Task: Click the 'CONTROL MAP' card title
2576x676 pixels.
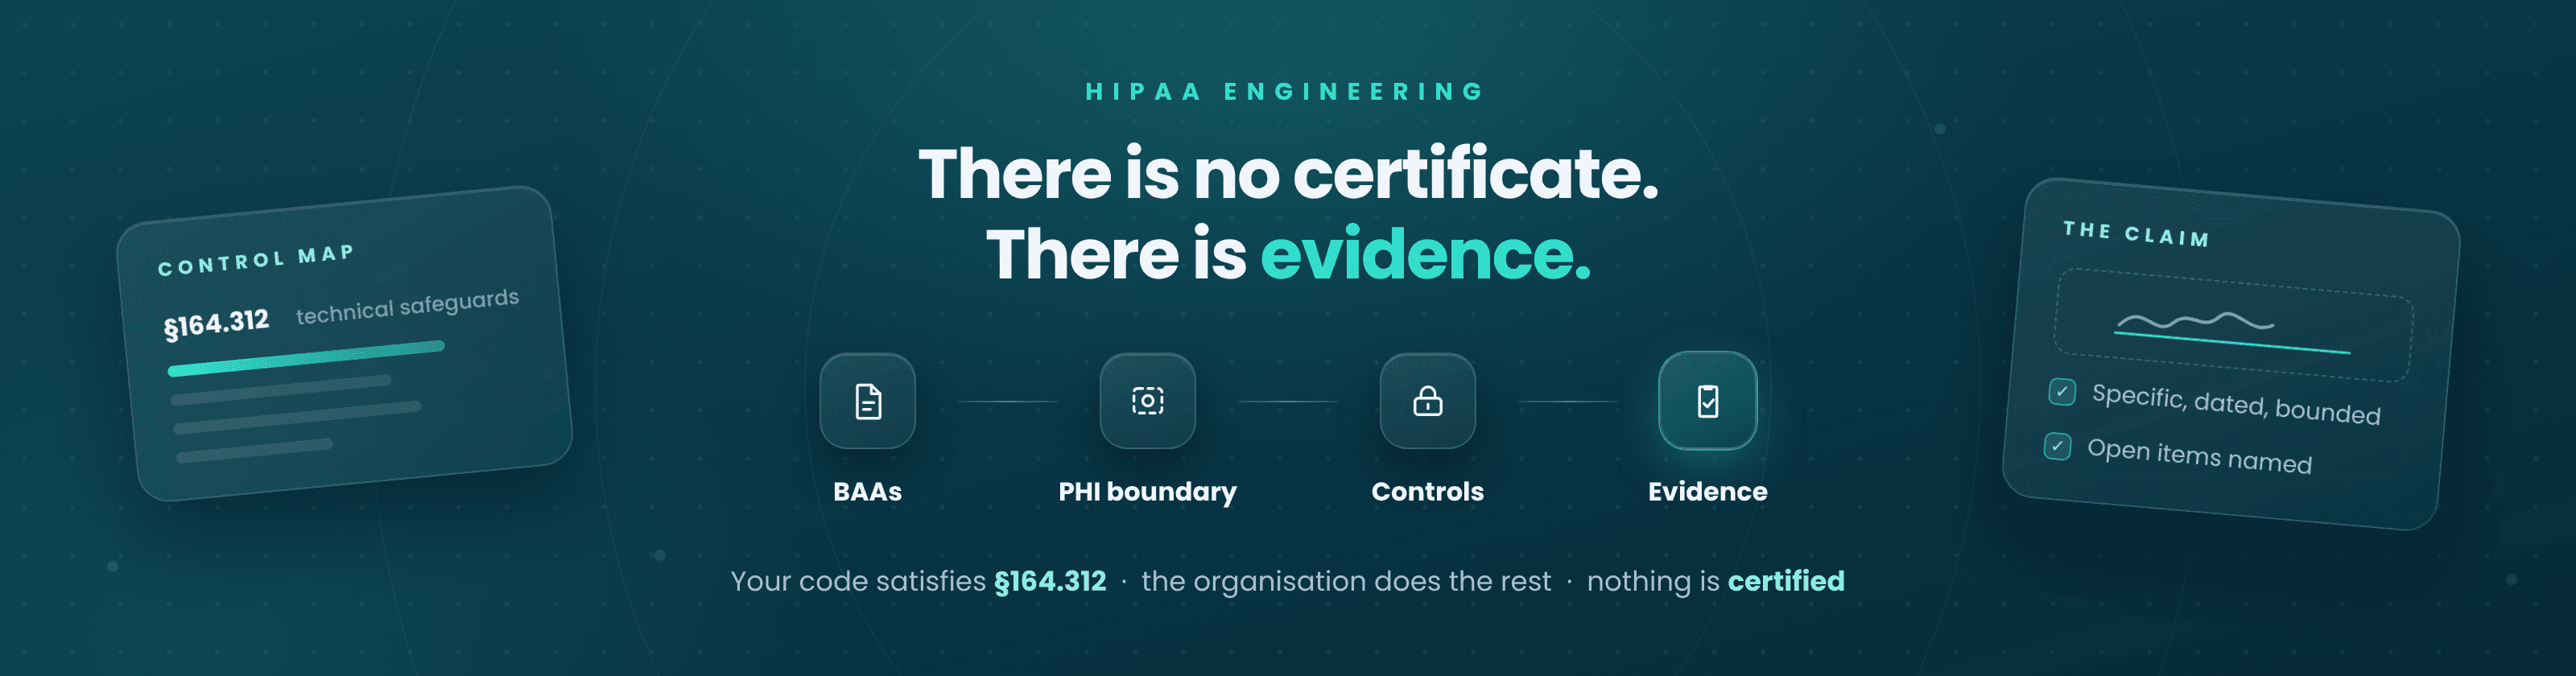Action: pyautogui.click(x=256, y=260)
